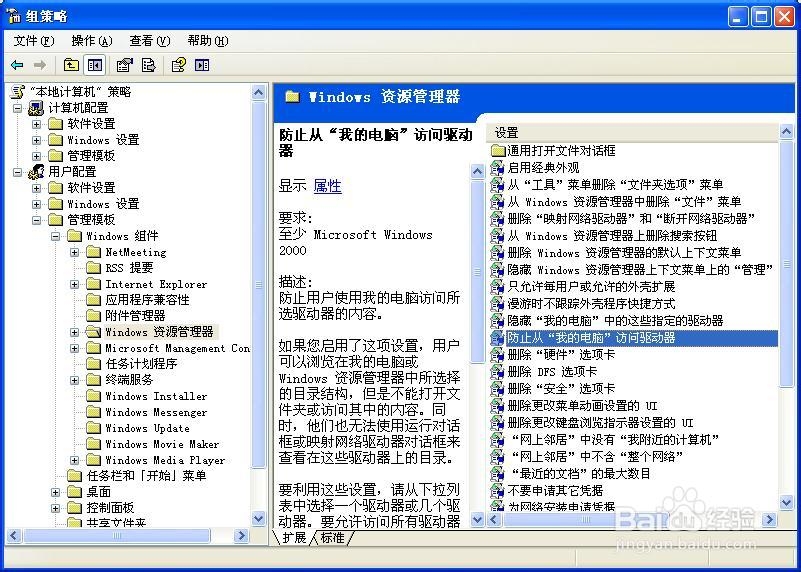801x572 pixels.
Task: Click the policy icon of 启用经典外观
Action: click(x=497, y=168)
